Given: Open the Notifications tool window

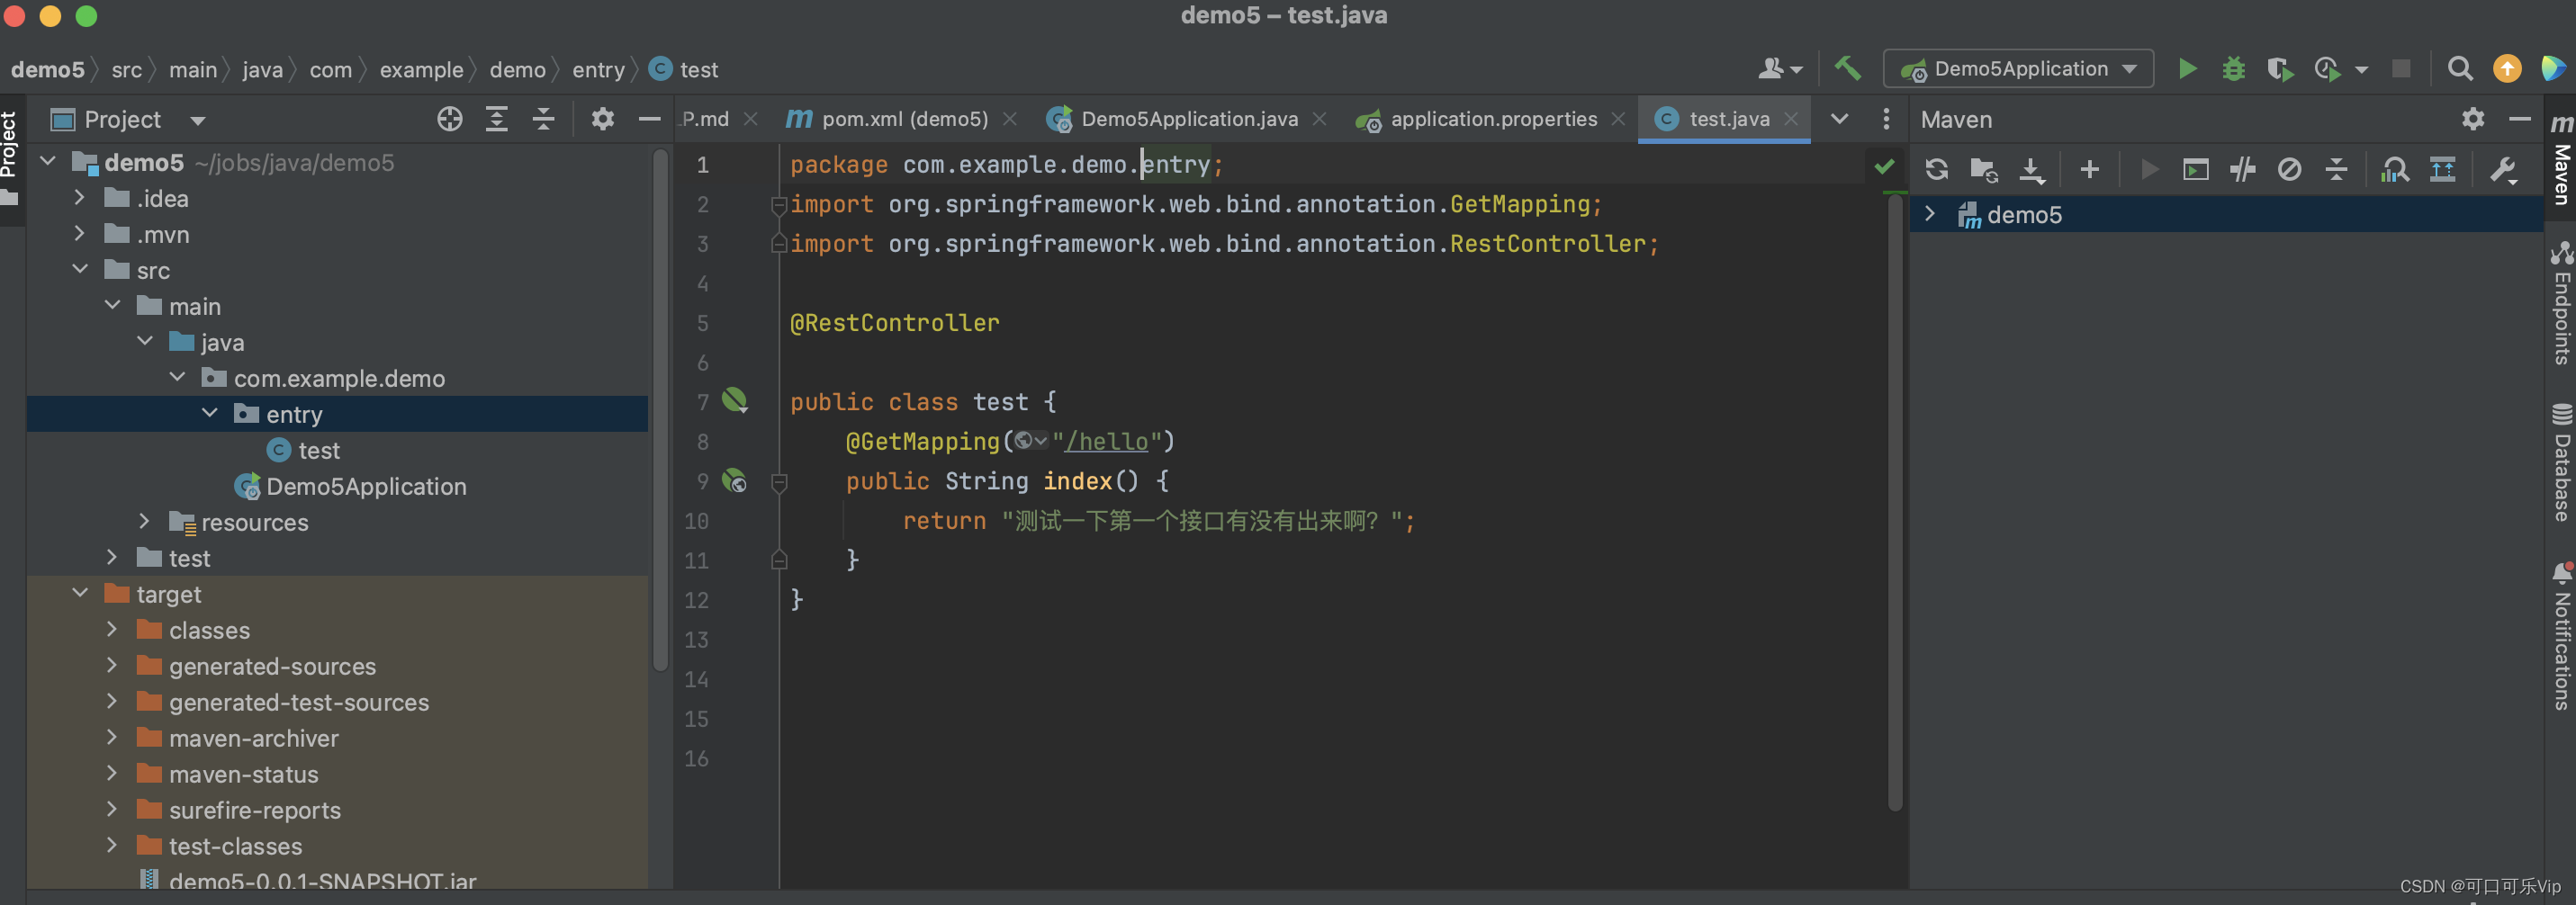Looking at the screenshot, I should point(2561,636).
